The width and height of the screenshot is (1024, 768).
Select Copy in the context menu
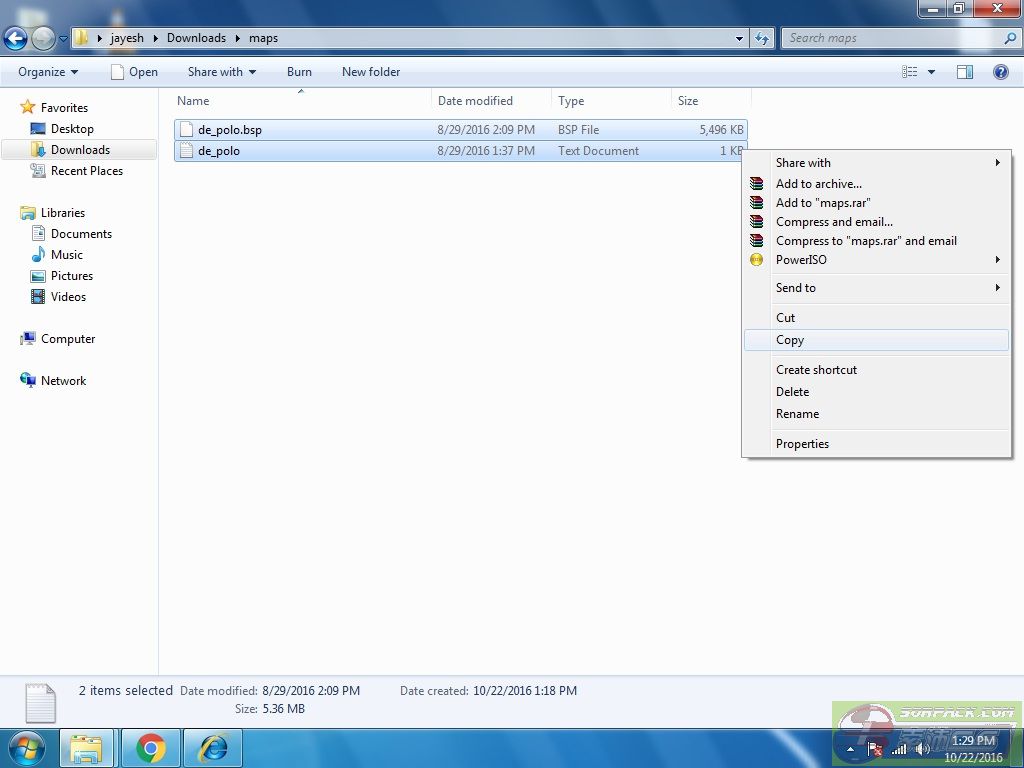(x=790, y=340)
